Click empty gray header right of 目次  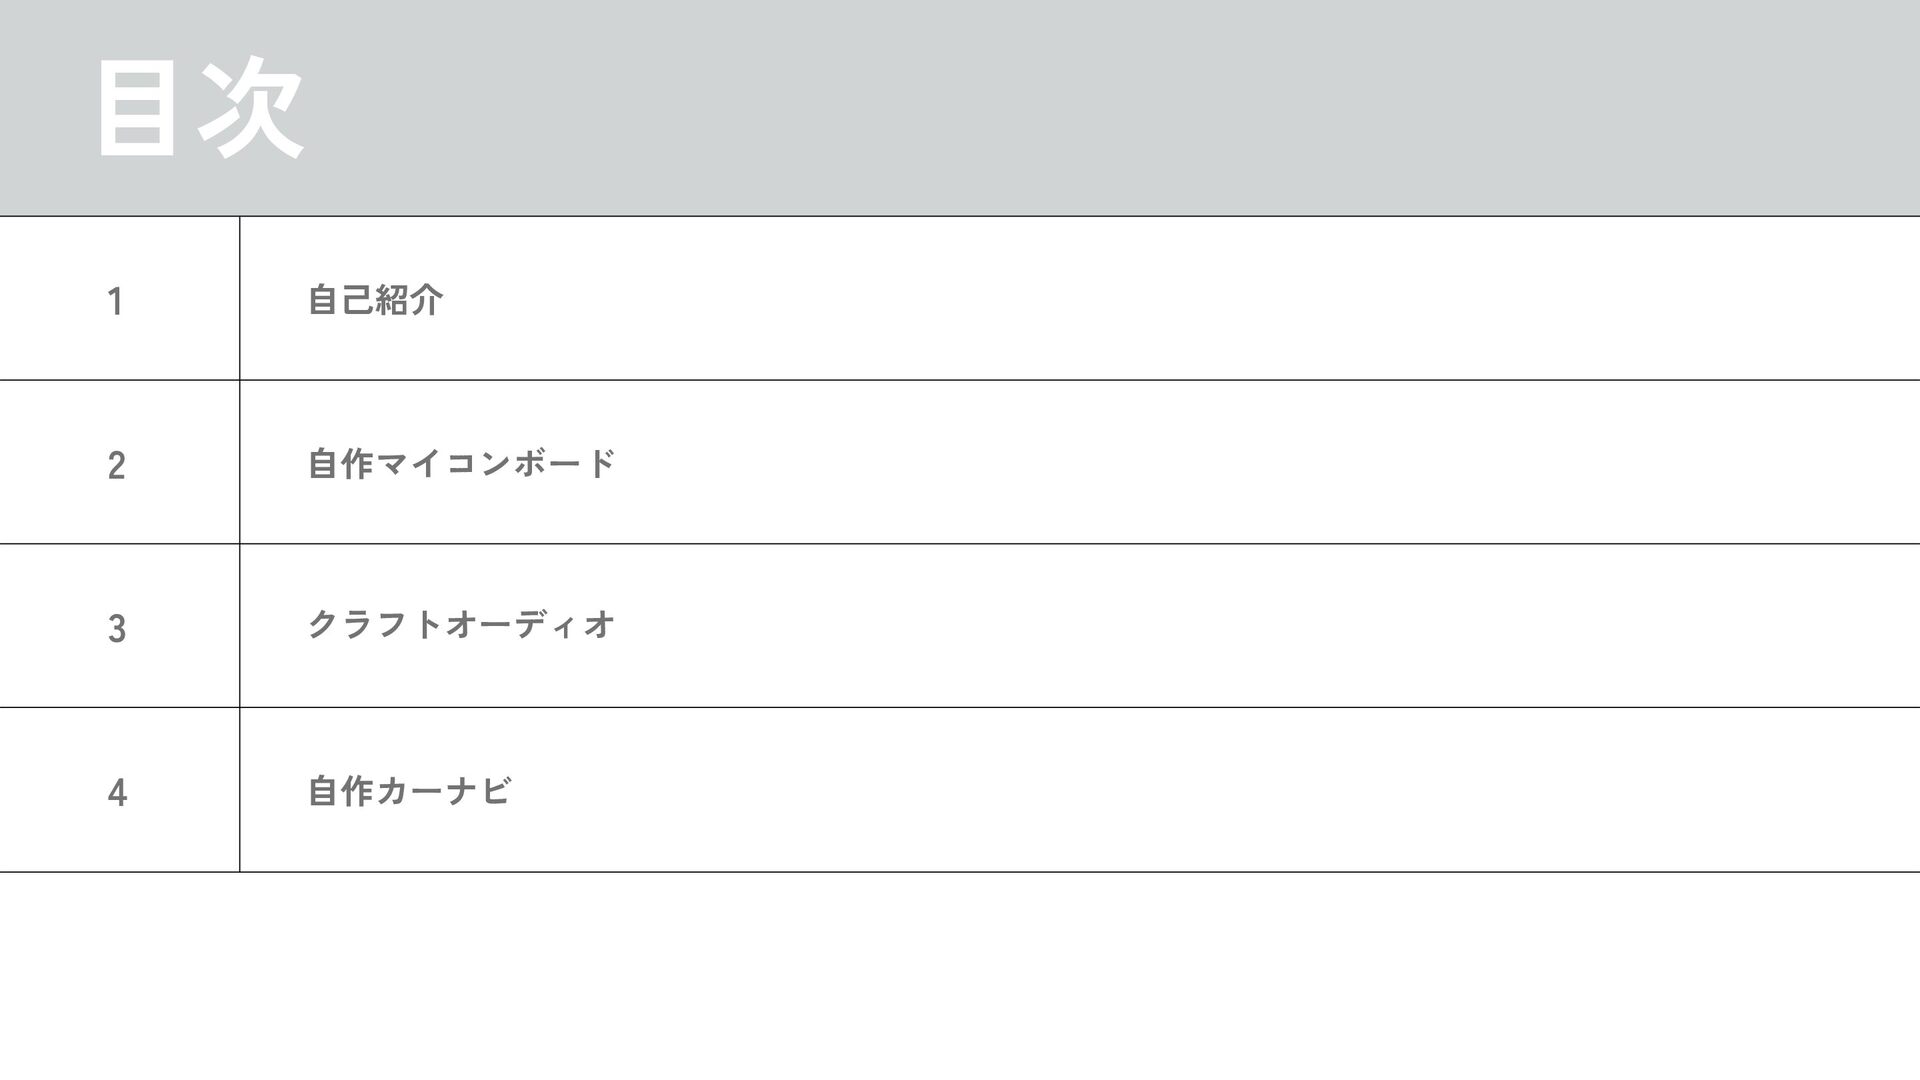[x=1100, y=108]
